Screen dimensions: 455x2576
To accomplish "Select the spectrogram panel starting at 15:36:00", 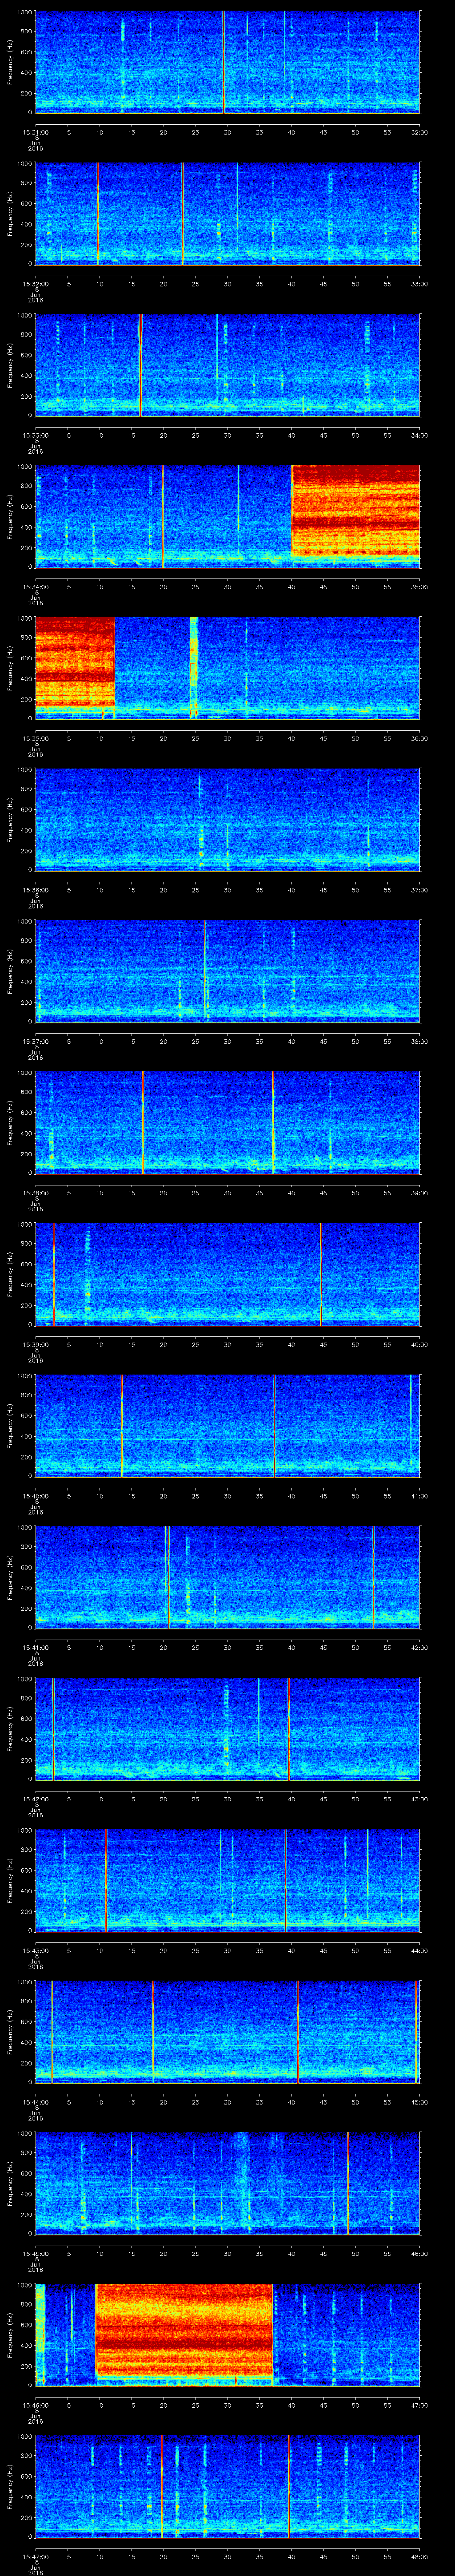I will pos(227,820).
